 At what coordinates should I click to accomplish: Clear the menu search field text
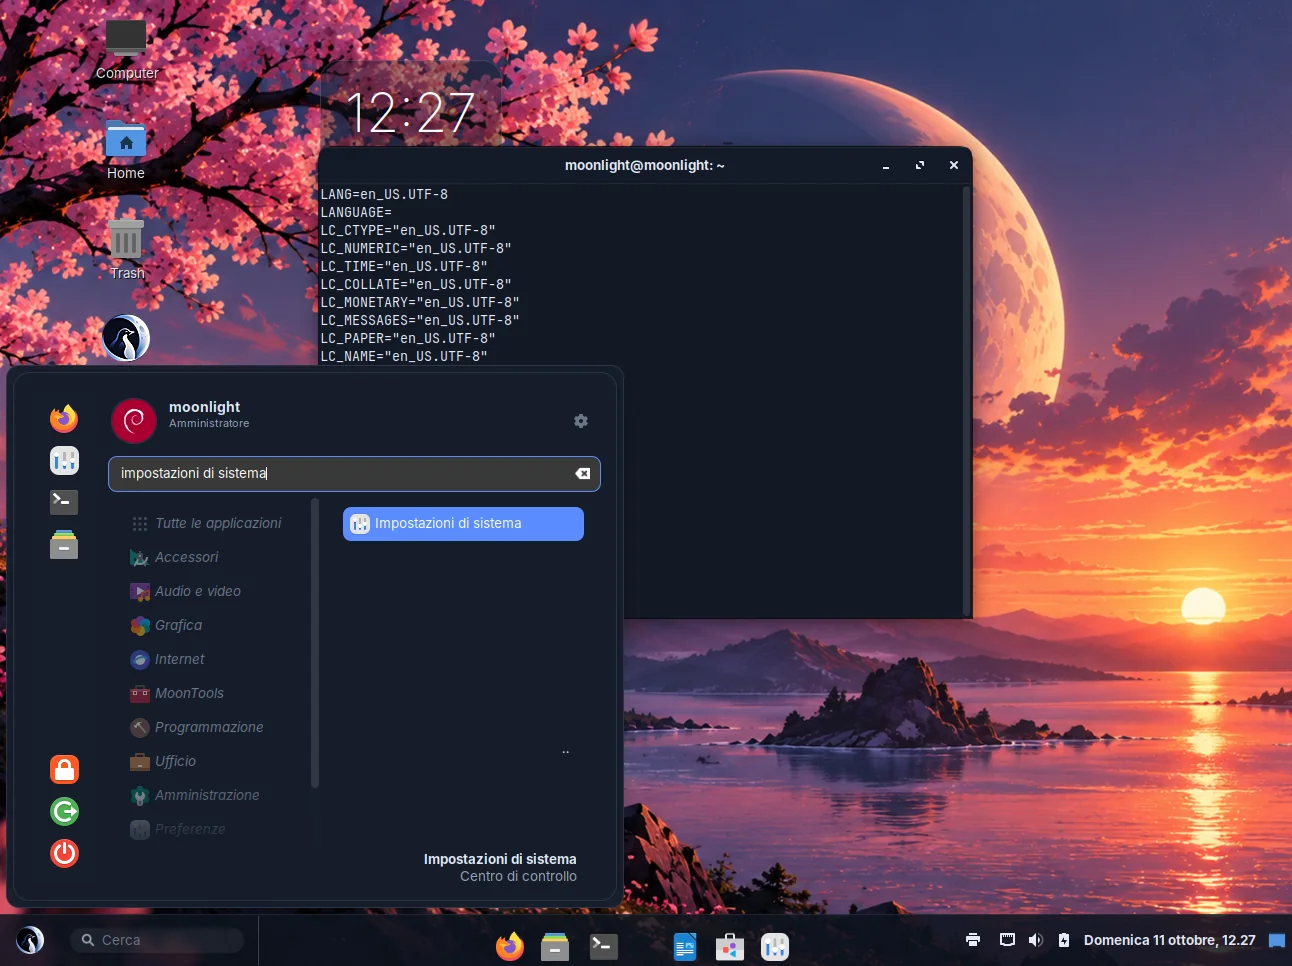coord(583,474)
